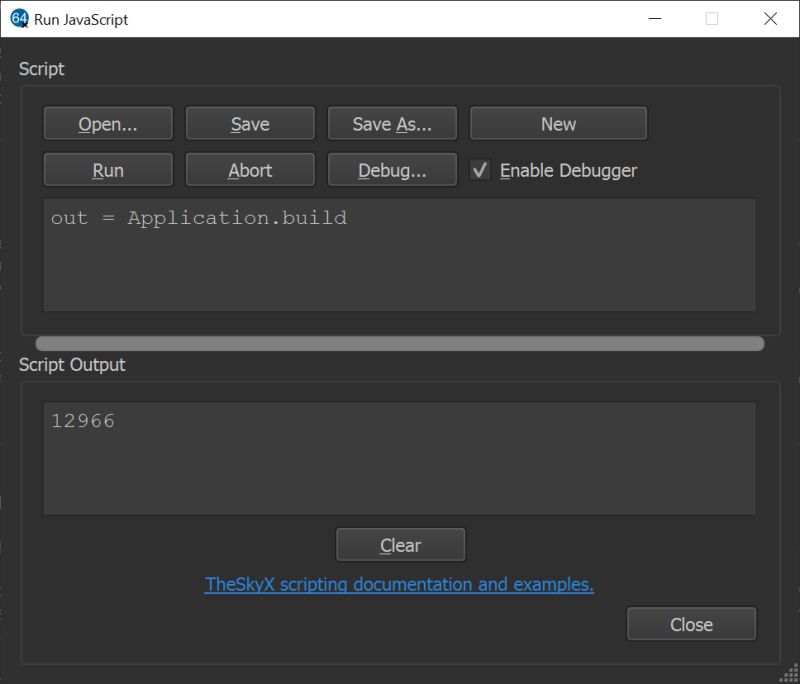
Task: Click the horizontal splitter bar above Script Output
Action: 399,343
